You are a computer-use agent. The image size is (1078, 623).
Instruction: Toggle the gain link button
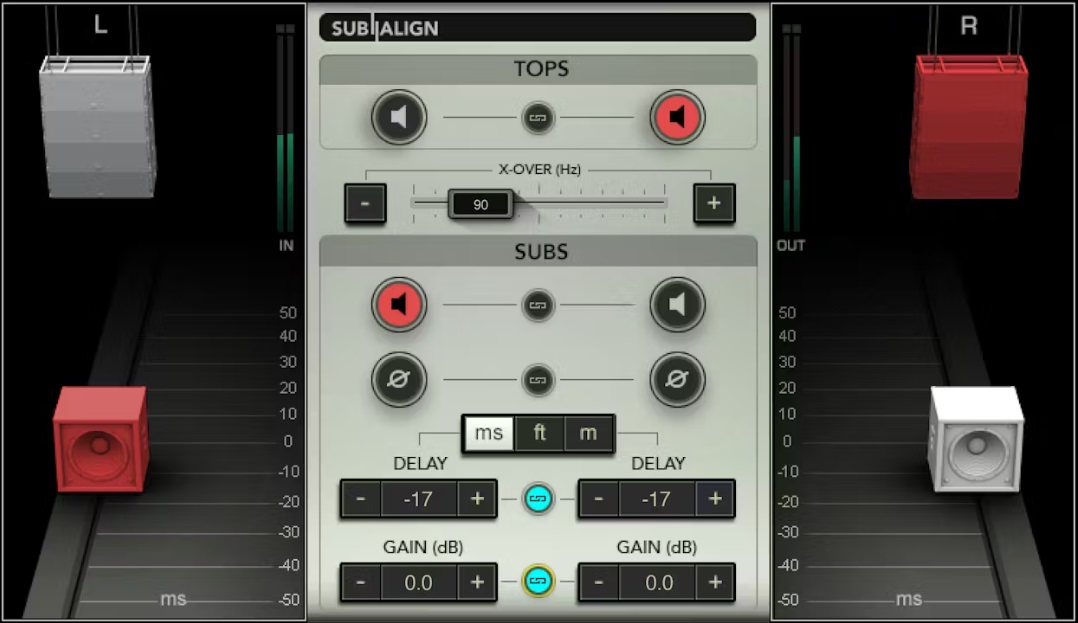(538, 581)
